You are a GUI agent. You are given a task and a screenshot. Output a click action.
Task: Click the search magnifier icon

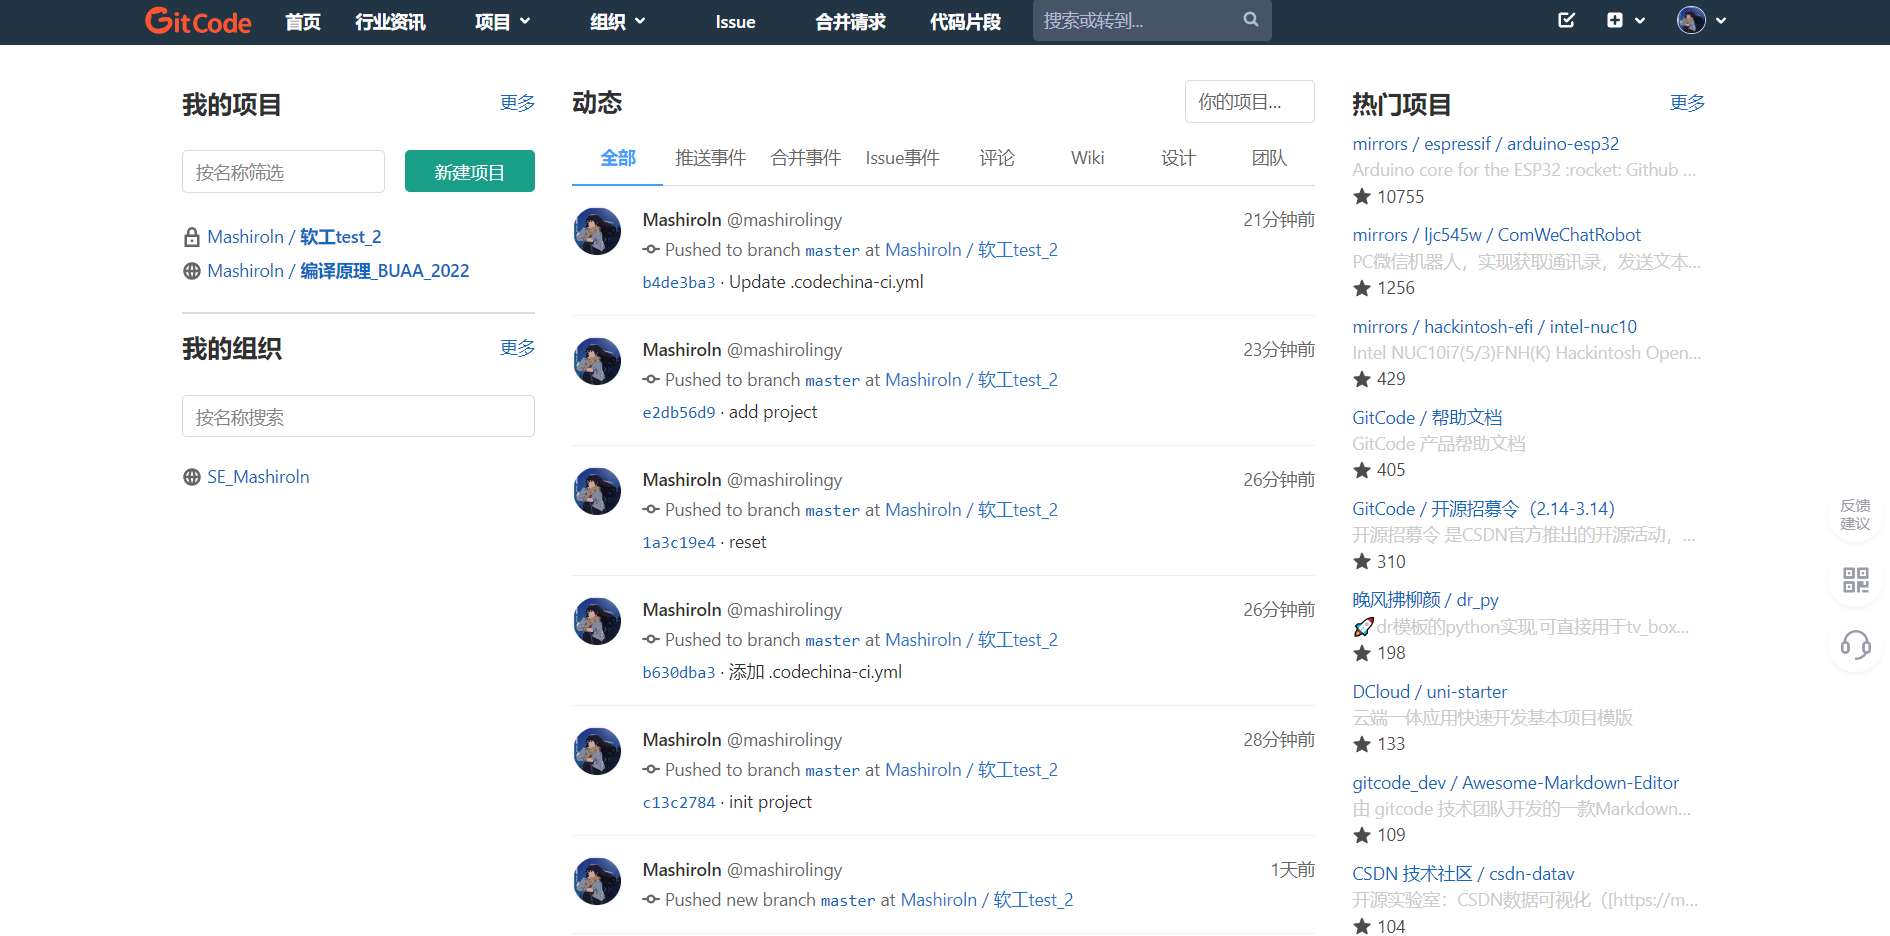coord(1251,19)
